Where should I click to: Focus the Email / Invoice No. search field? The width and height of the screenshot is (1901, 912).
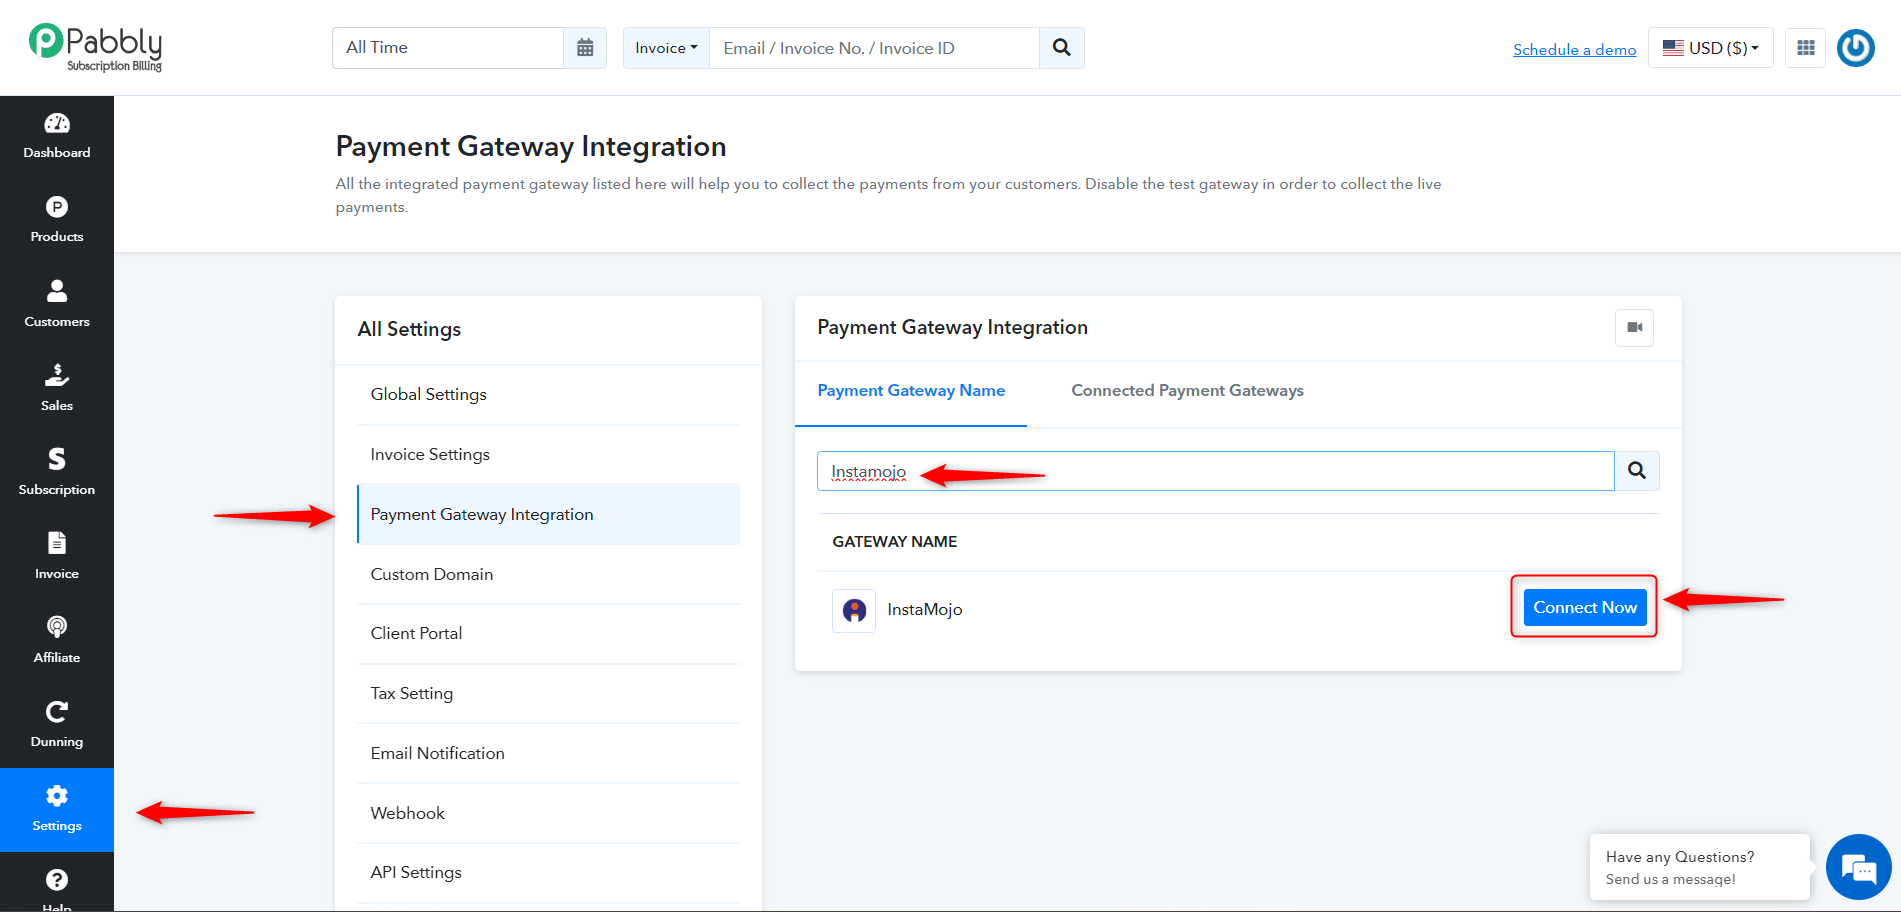(875, 48)
